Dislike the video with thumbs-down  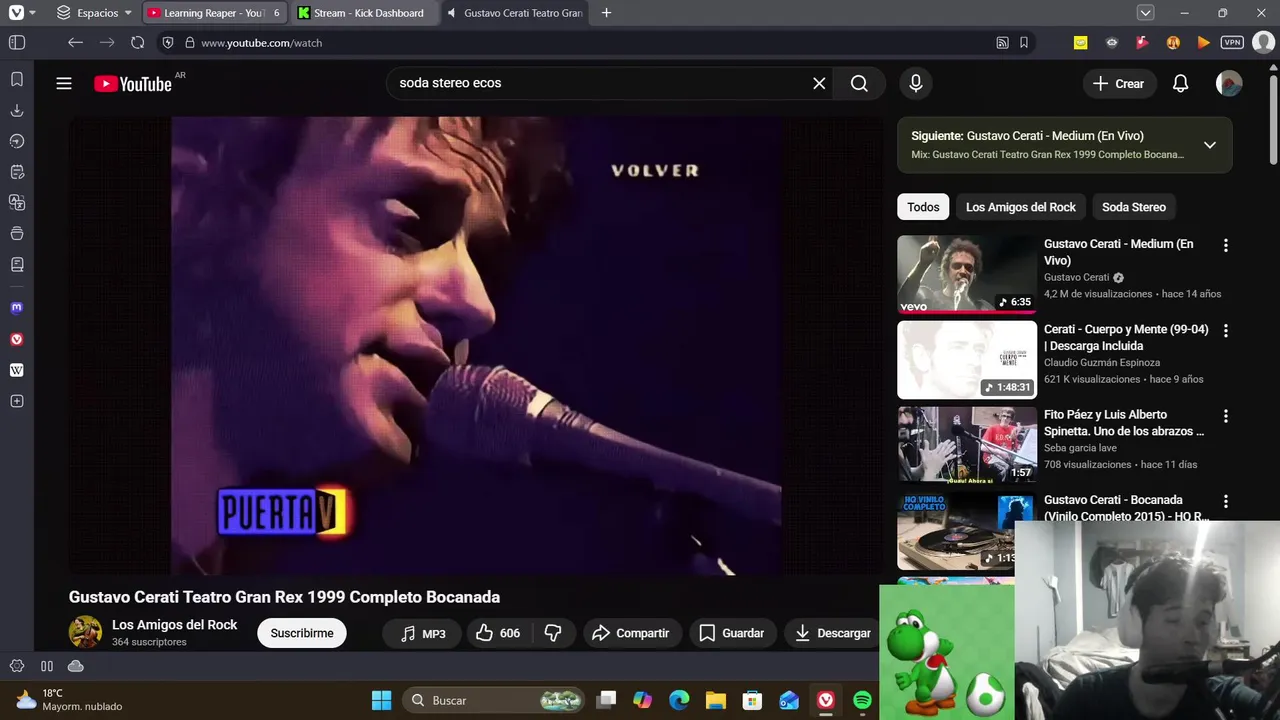[553, 633]
